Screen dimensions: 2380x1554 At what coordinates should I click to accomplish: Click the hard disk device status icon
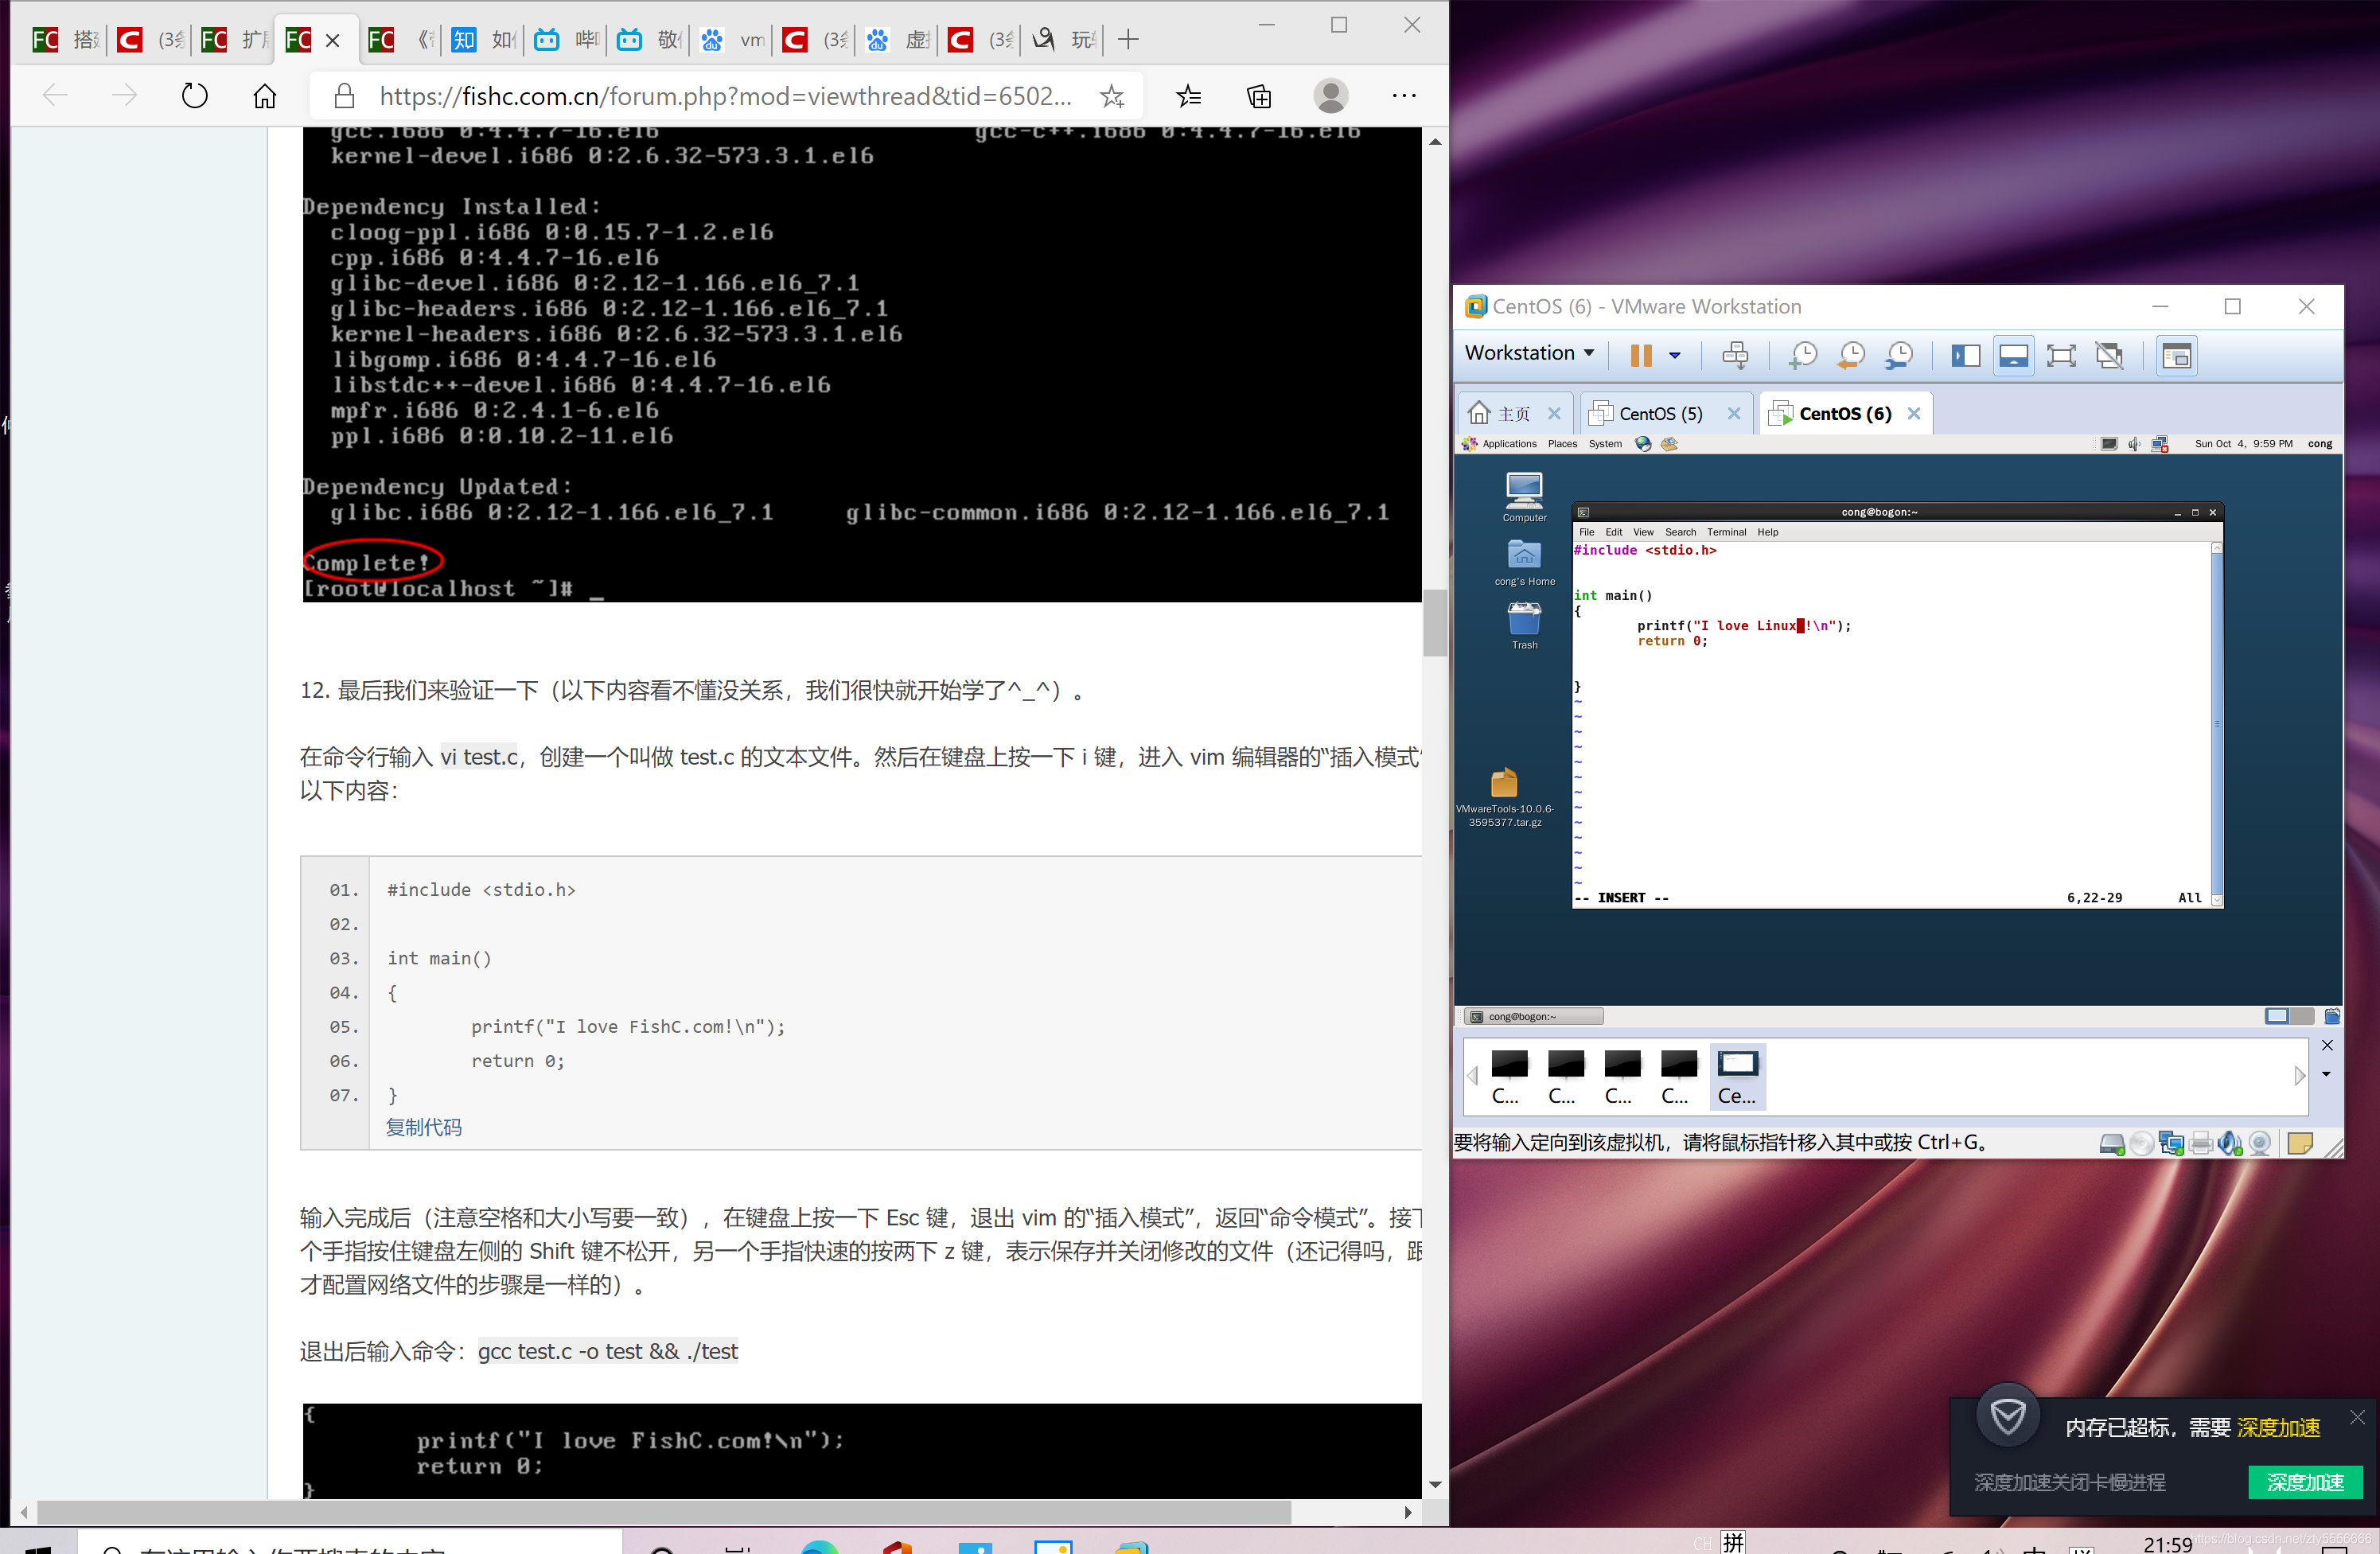coord(2111,1143)
